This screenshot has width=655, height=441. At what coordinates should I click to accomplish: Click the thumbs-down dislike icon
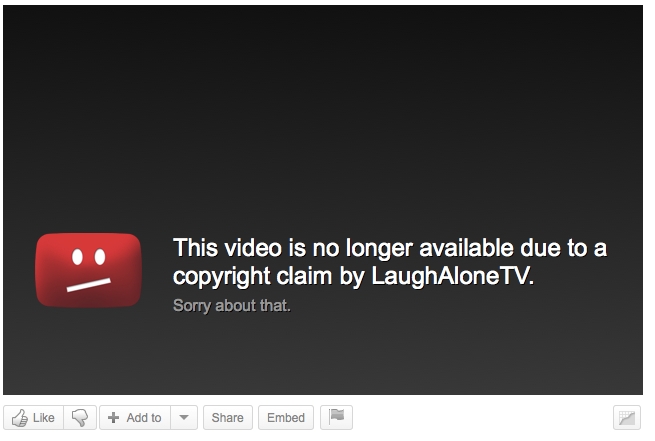click(80, 417)
